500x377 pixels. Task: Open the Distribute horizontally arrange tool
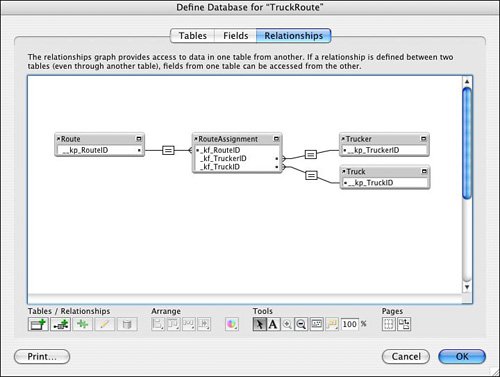pyautogui.click(x=189, y=324)
